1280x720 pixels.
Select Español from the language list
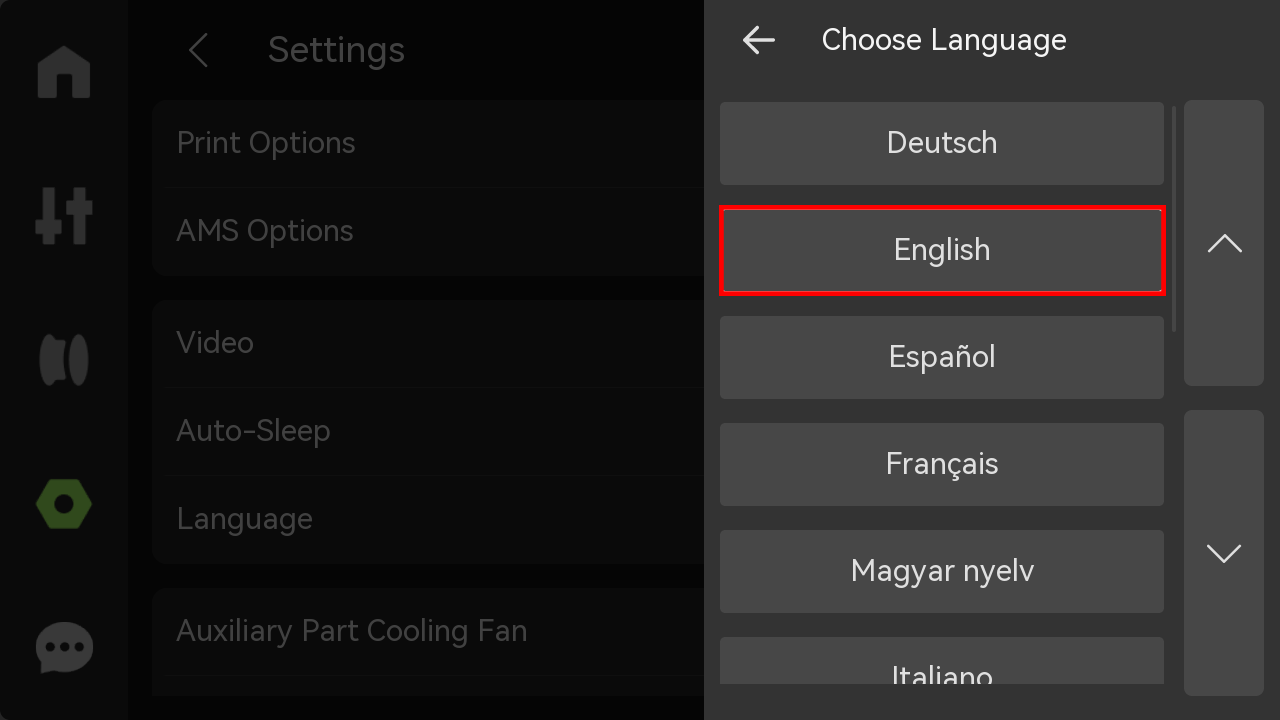coord(942,357)
